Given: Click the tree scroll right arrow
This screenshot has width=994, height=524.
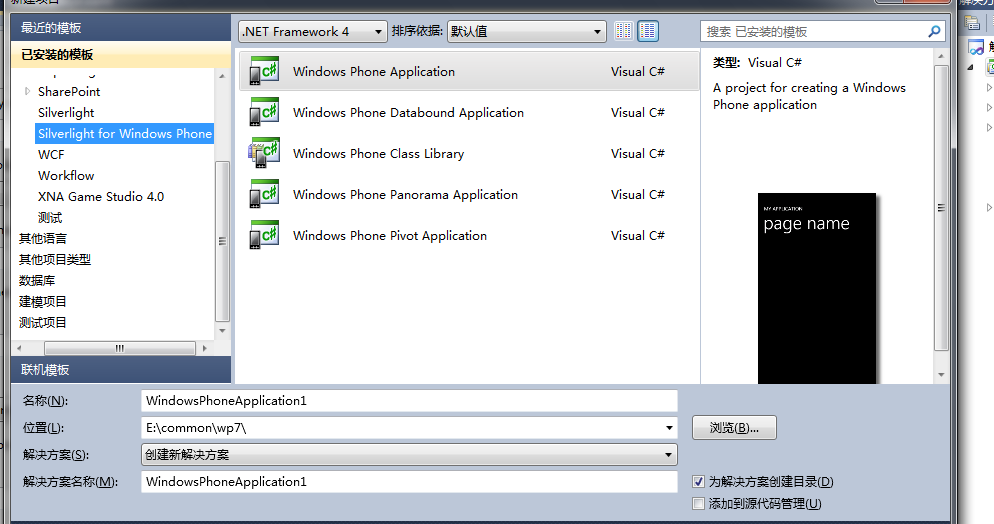Looking at the screenshot, I should click(204, 348).
